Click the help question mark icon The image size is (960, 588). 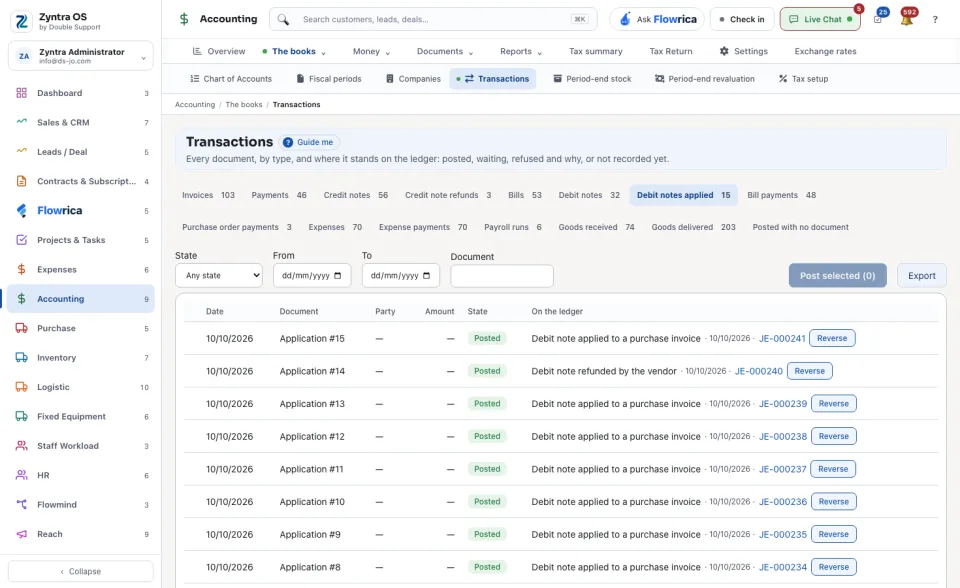click(935, 20)
